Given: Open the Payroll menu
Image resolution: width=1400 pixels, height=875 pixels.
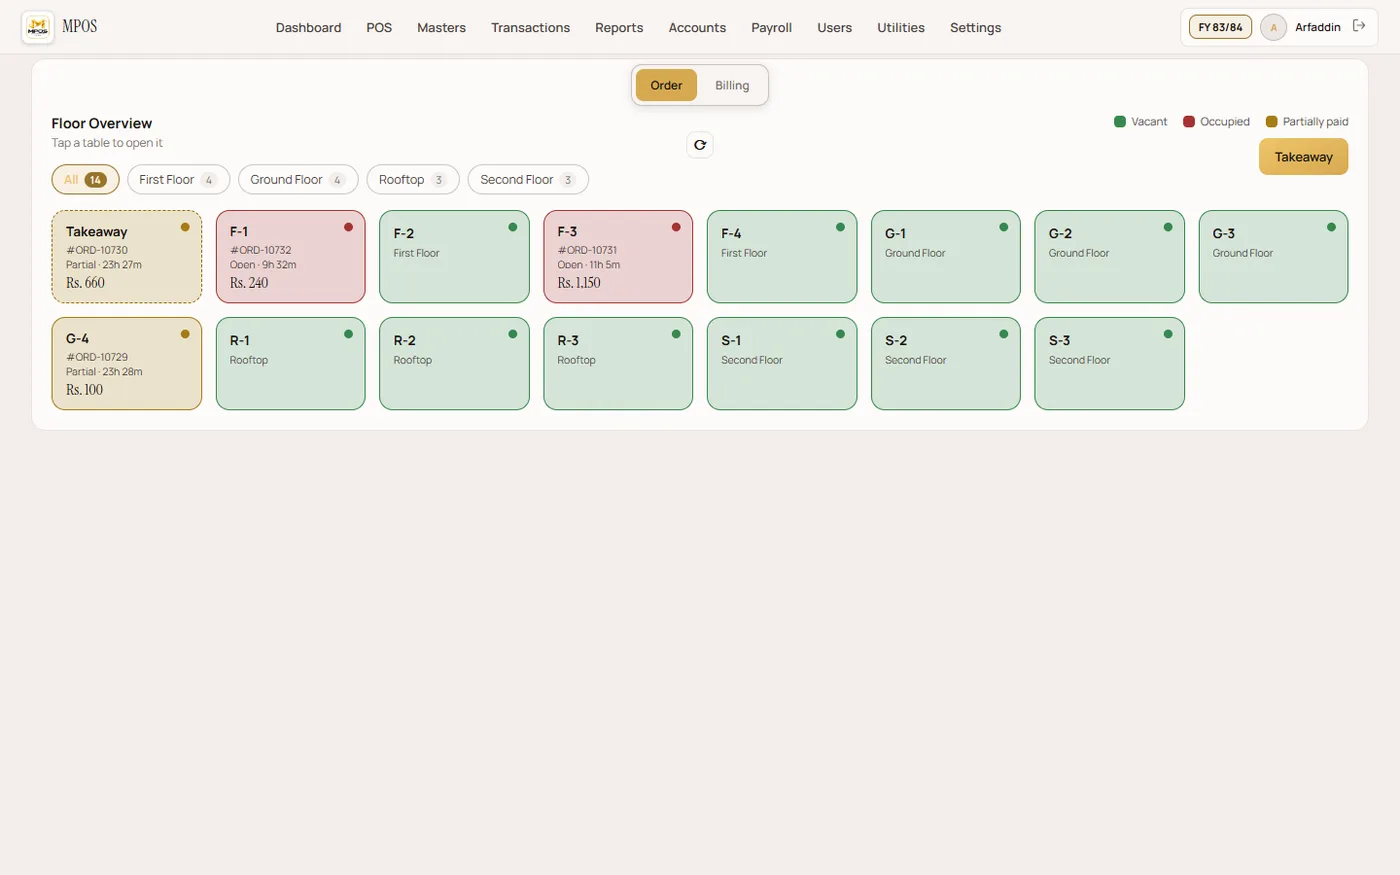Looking at the screenshot, I should (x=771, y=28).
